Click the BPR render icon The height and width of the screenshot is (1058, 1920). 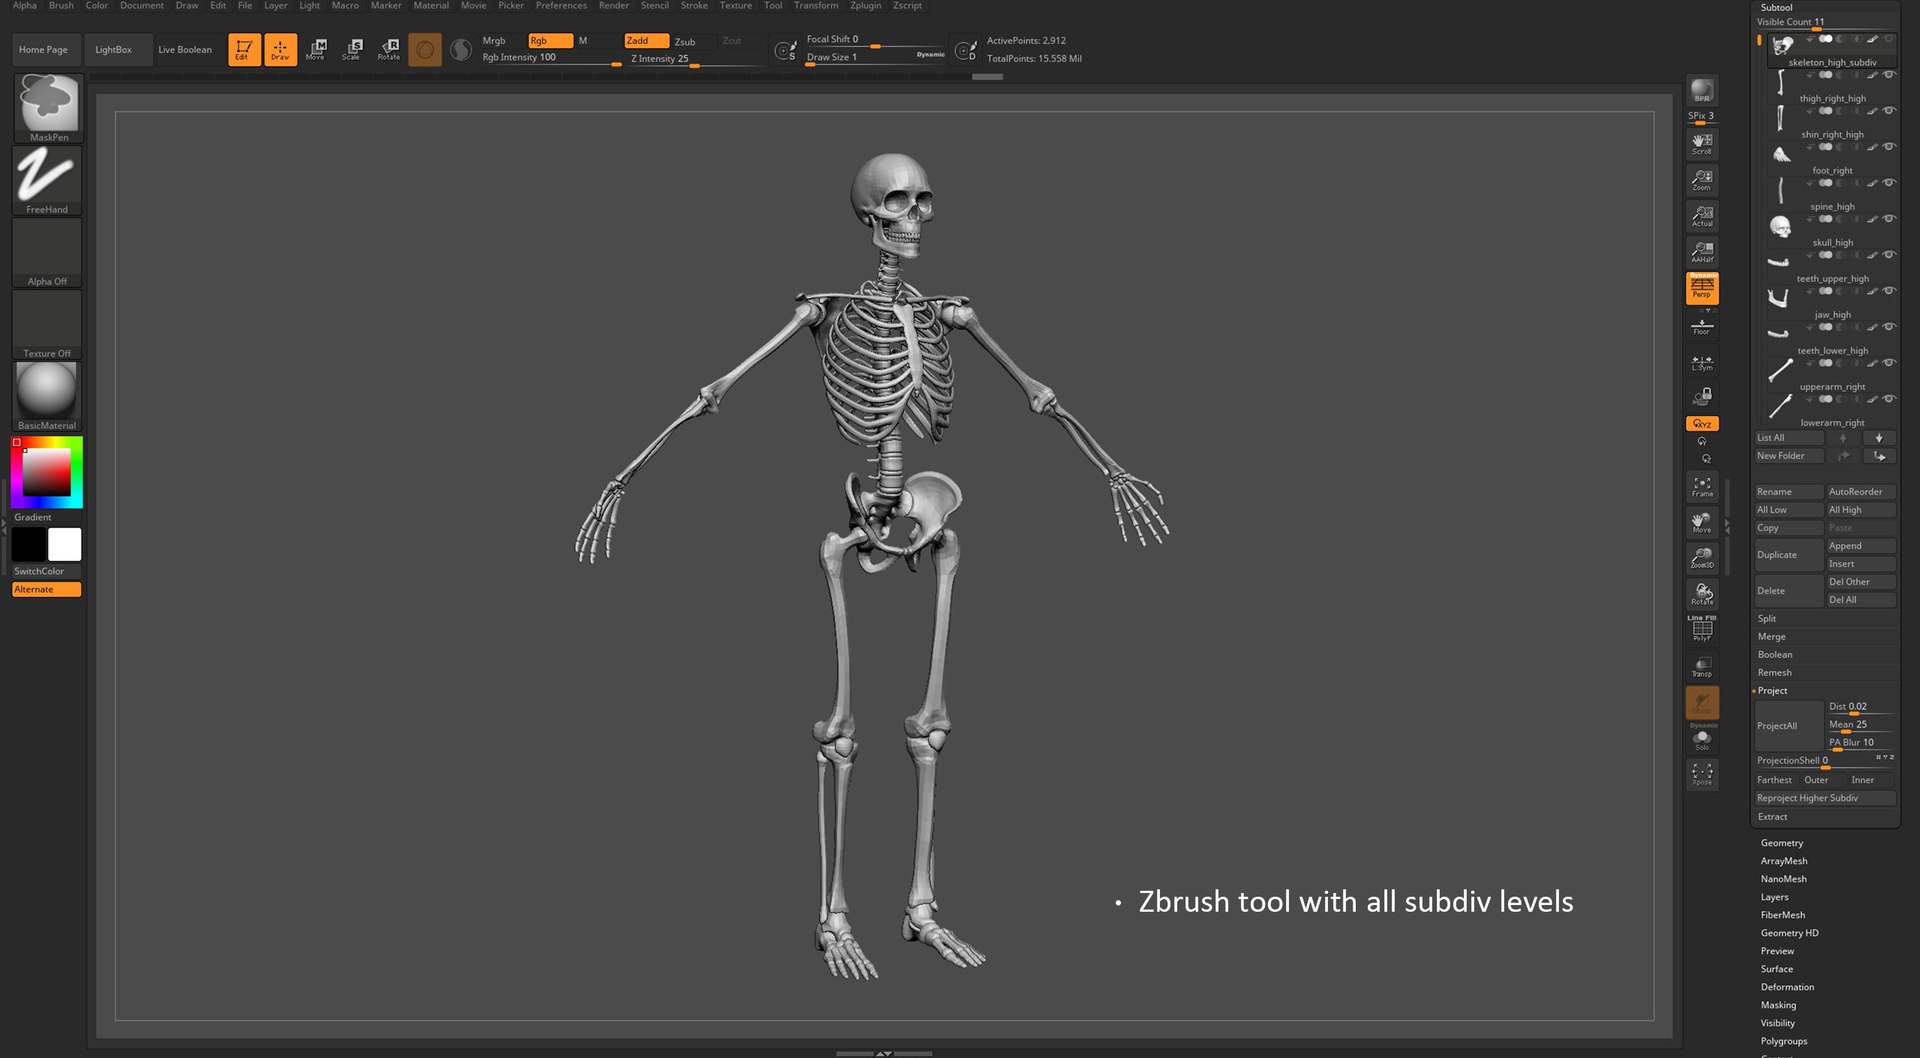[x=1702, y=90]
